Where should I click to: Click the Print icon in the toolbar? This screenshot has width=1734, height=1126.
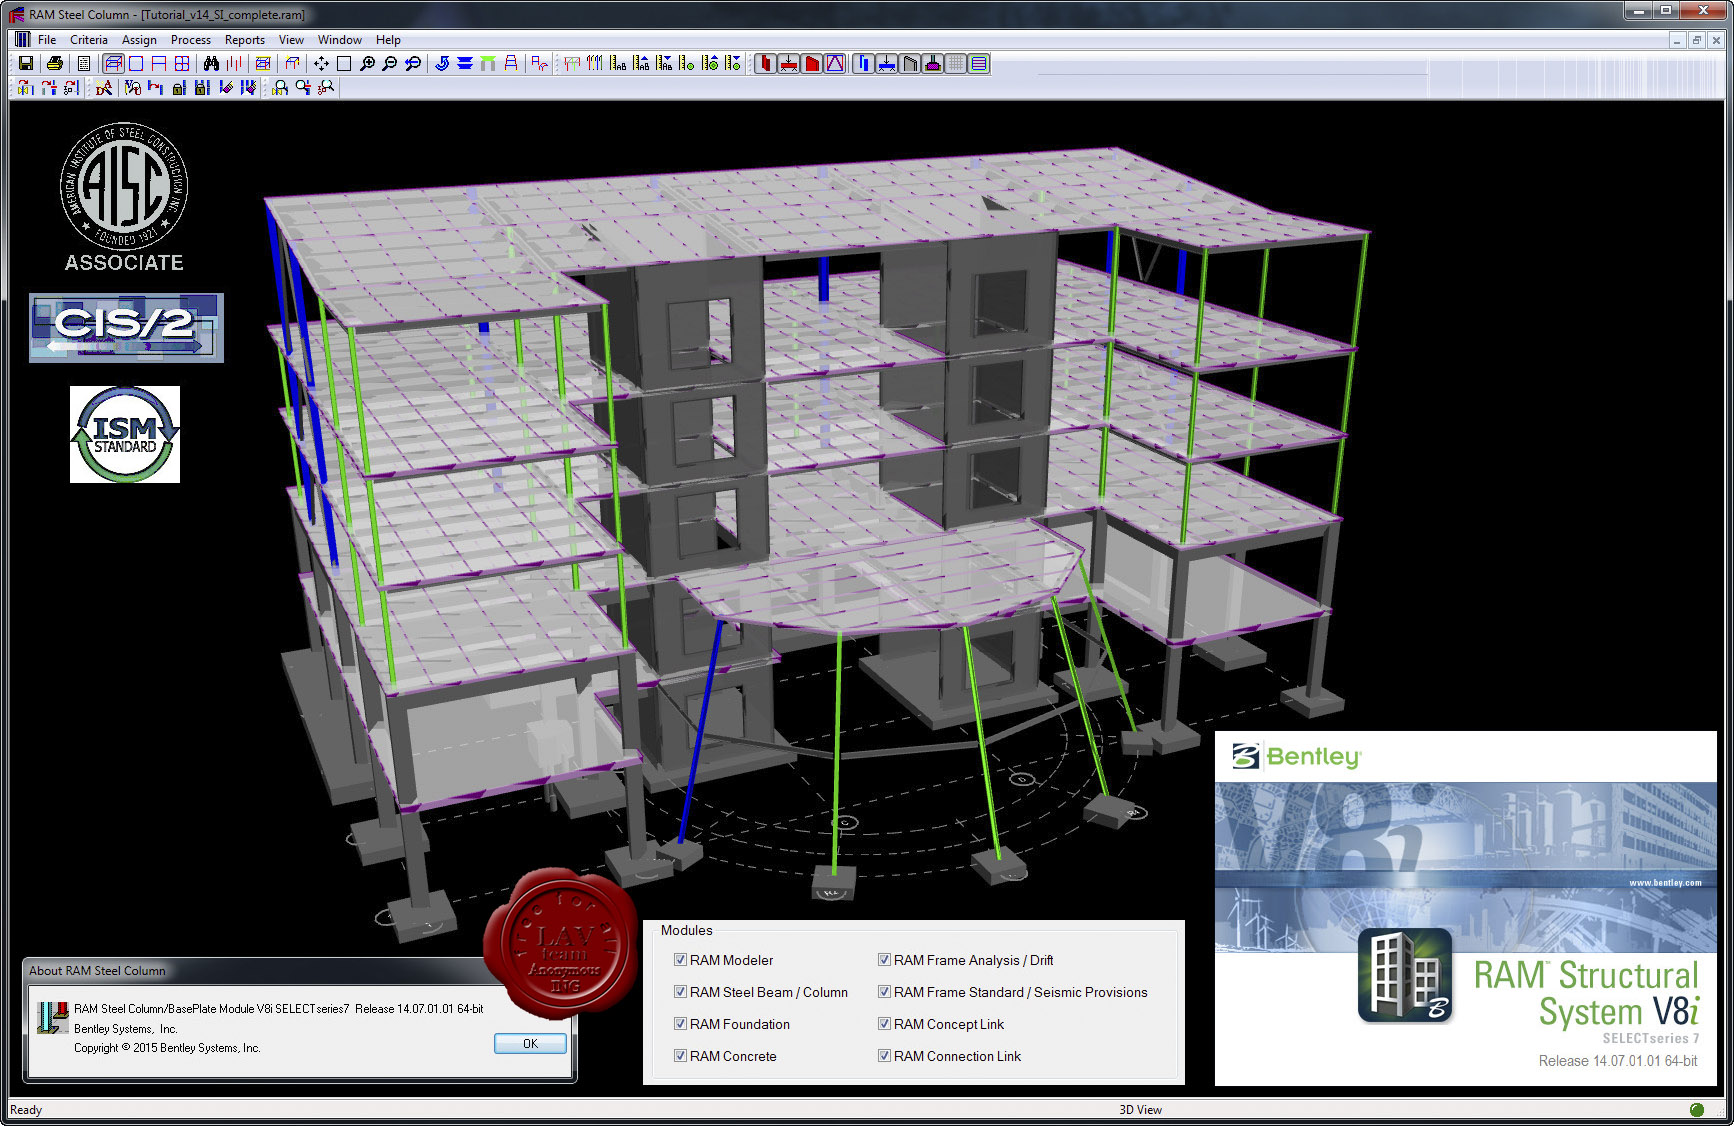click(55, 63)
